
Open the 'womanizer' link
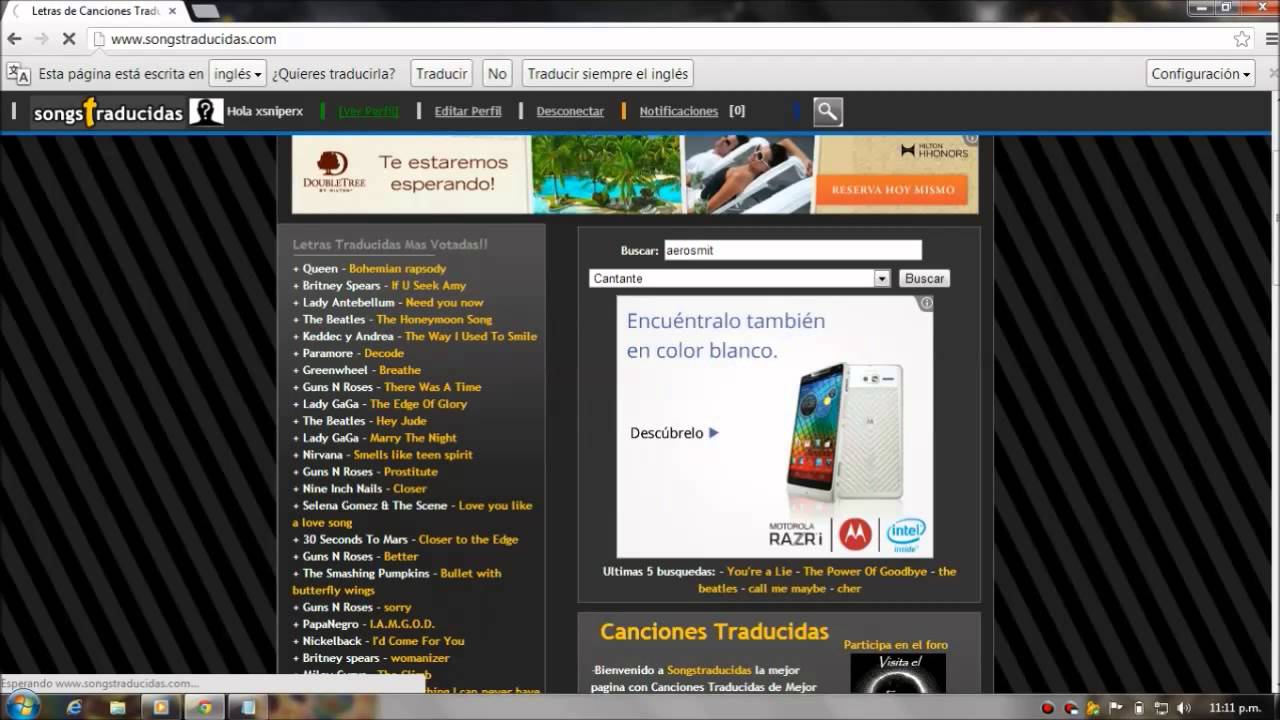[x=420, y=658]
